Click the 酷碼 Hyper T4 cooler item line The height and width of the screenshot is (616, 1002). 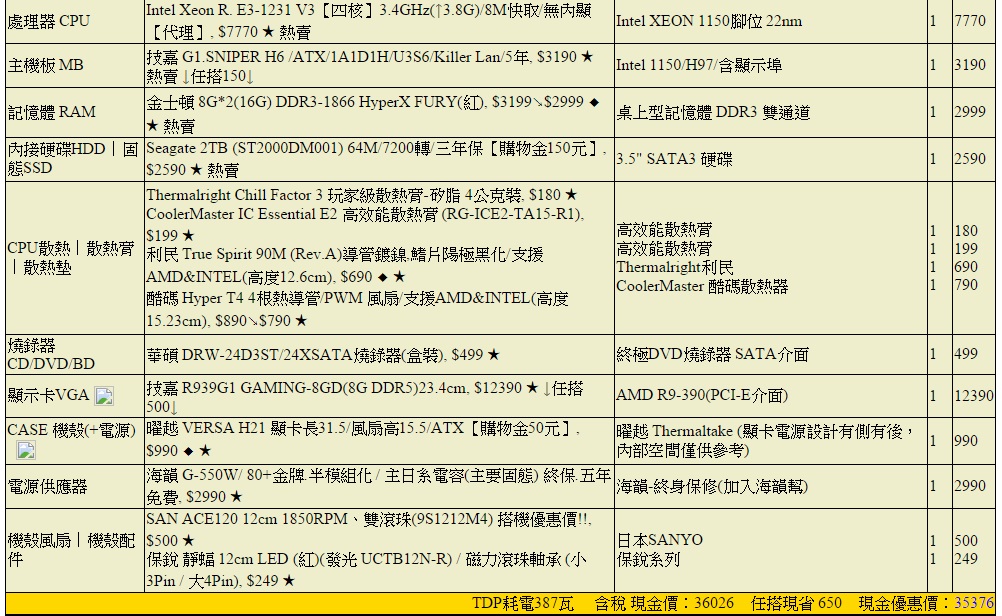coord(358,309)
